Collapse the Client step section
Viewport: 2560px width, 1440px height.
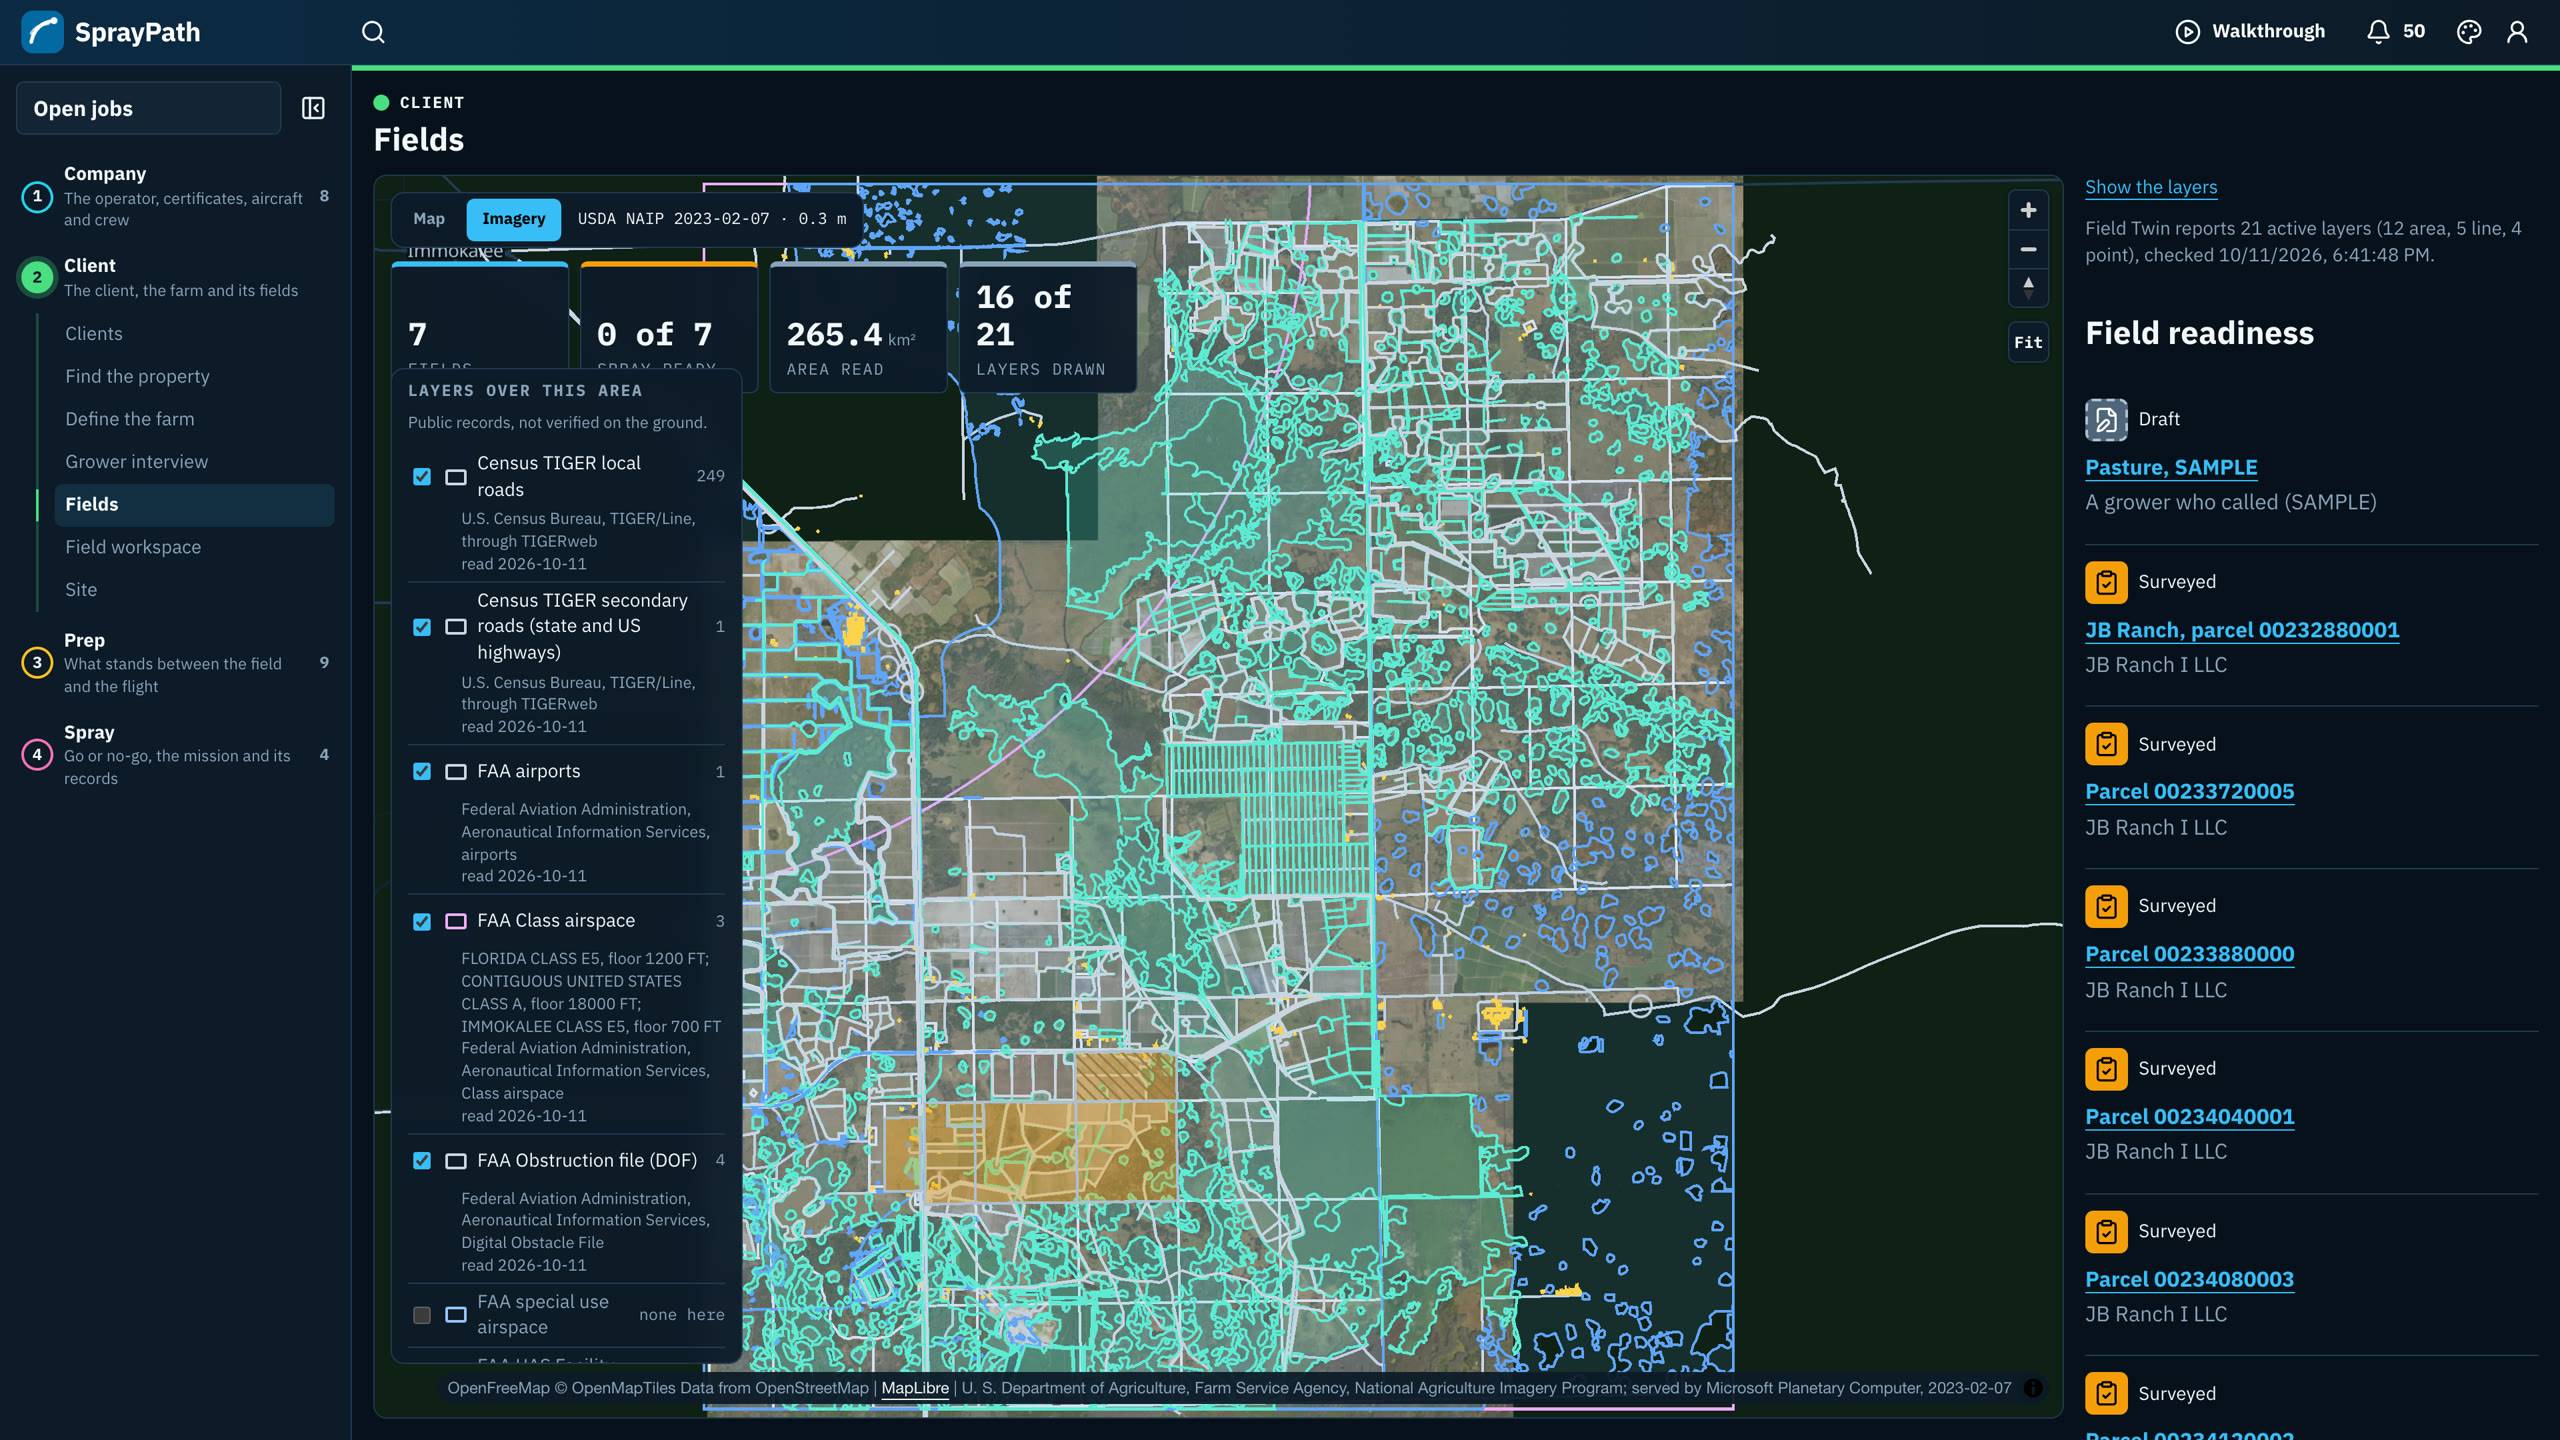click(175, 277)
